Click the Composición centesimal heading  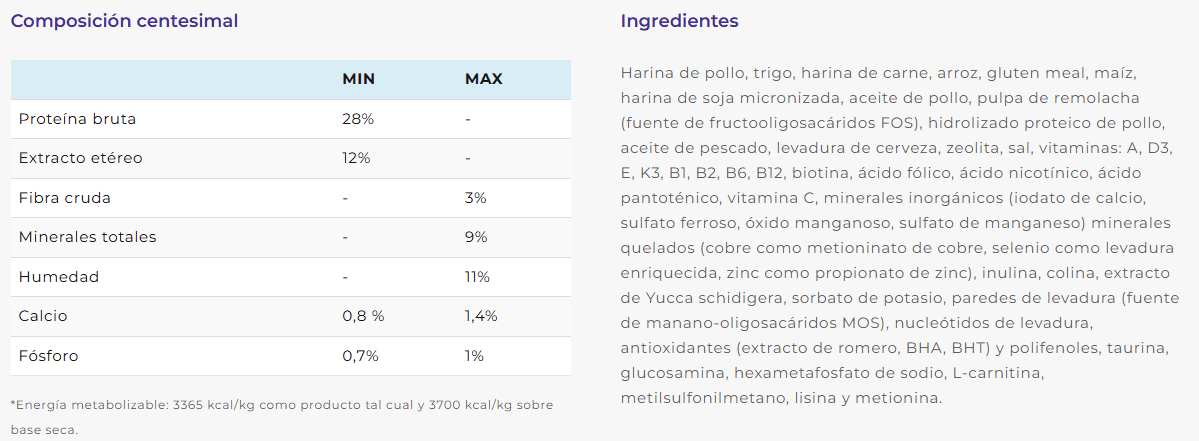pos(125,21)
